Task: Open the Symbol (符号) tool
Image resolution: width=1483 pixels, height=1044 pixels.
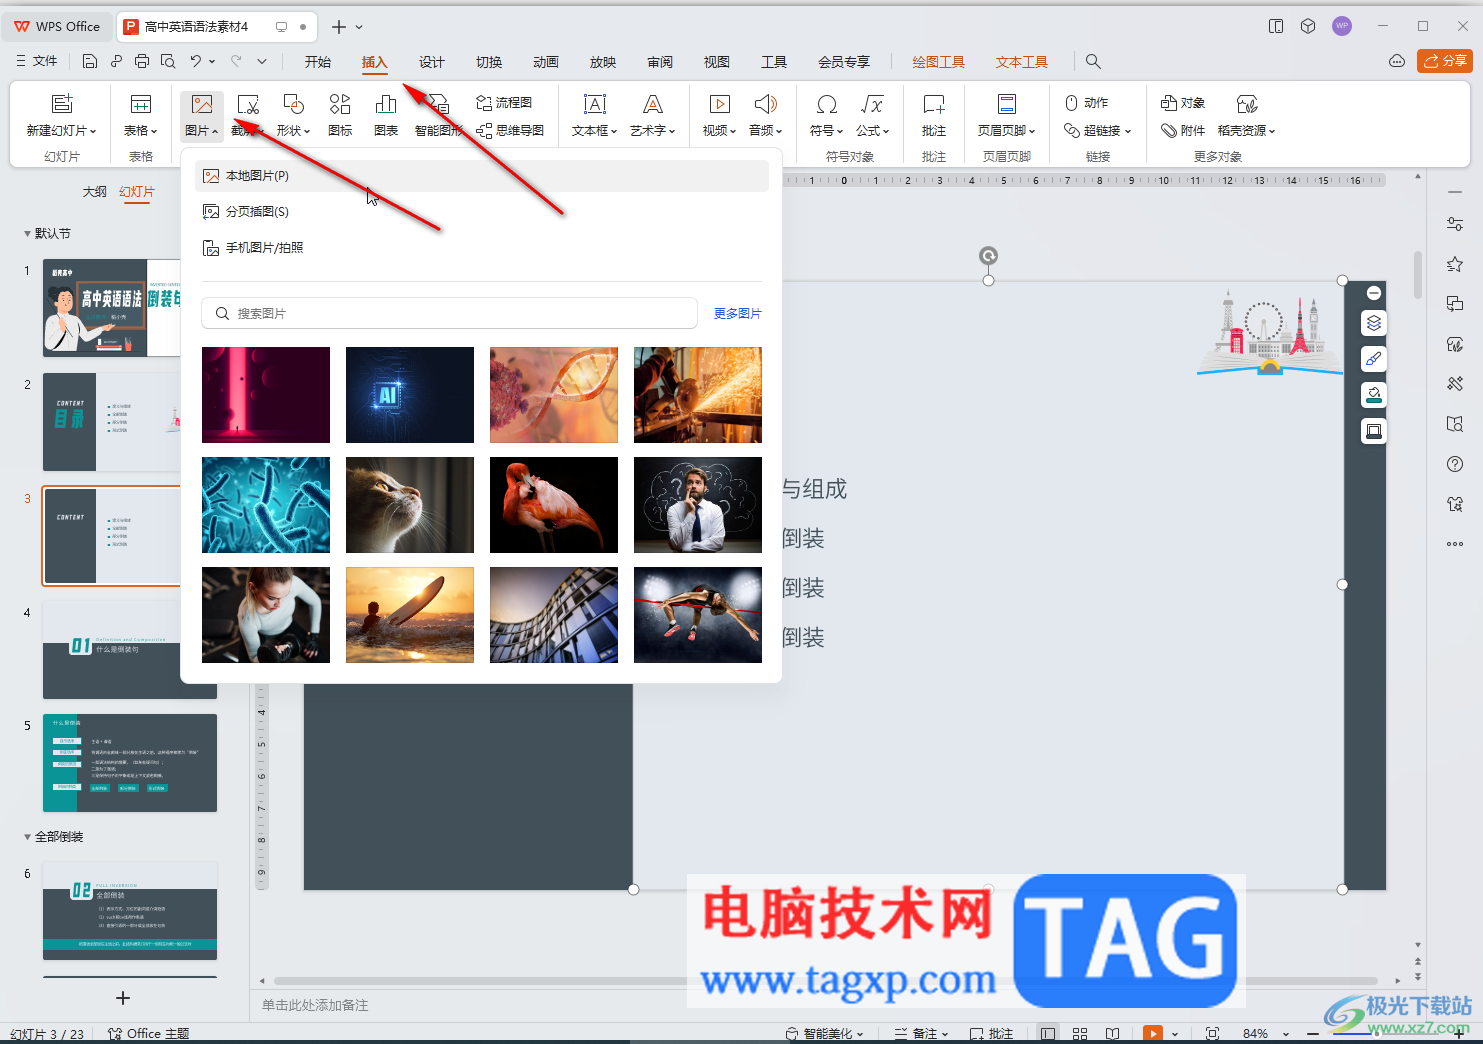Action: point(827,104)
